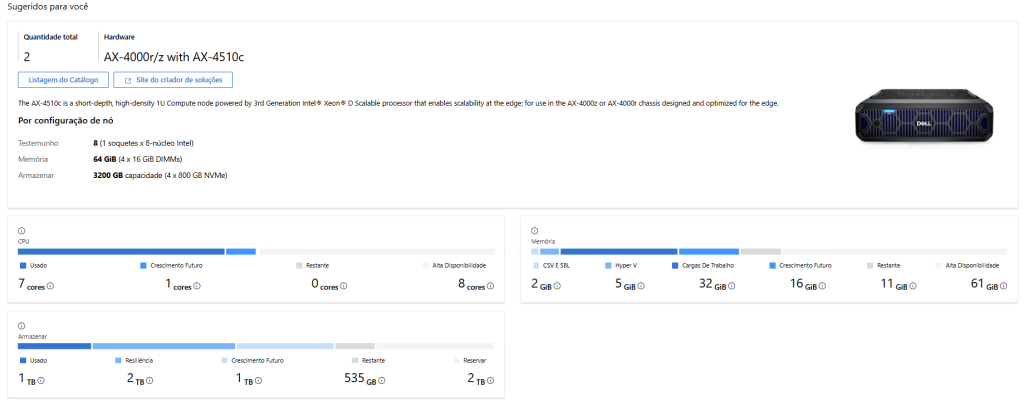Click the info icon above Memória label
Viewport: 1024px width, 406px height.
click(534, 230)
